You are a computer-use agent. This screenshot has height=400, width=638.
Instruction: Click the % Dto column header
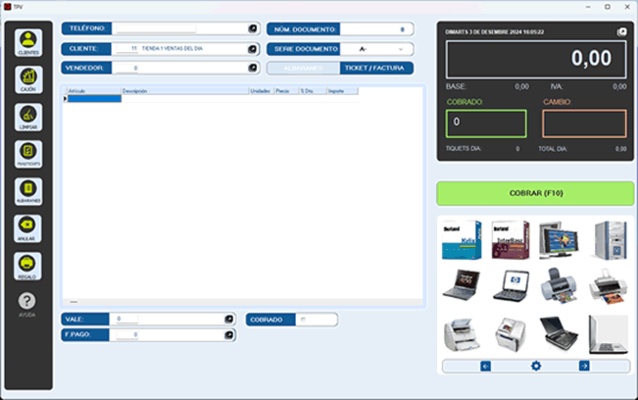click(312, 91)
